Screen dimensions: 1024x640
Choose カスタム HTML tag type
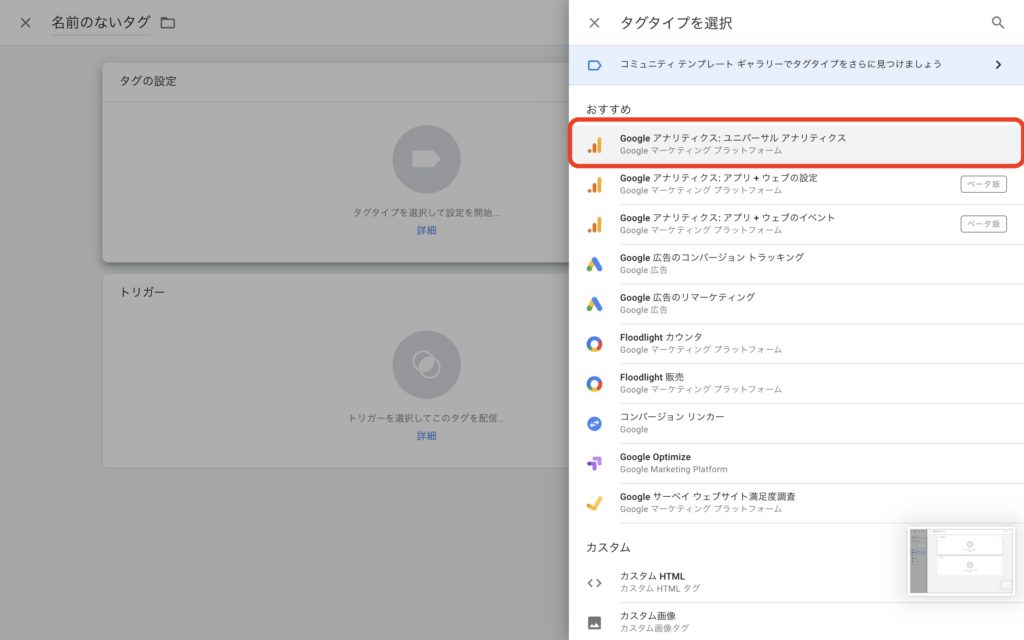pyautogui.click(x=796, y=583)
